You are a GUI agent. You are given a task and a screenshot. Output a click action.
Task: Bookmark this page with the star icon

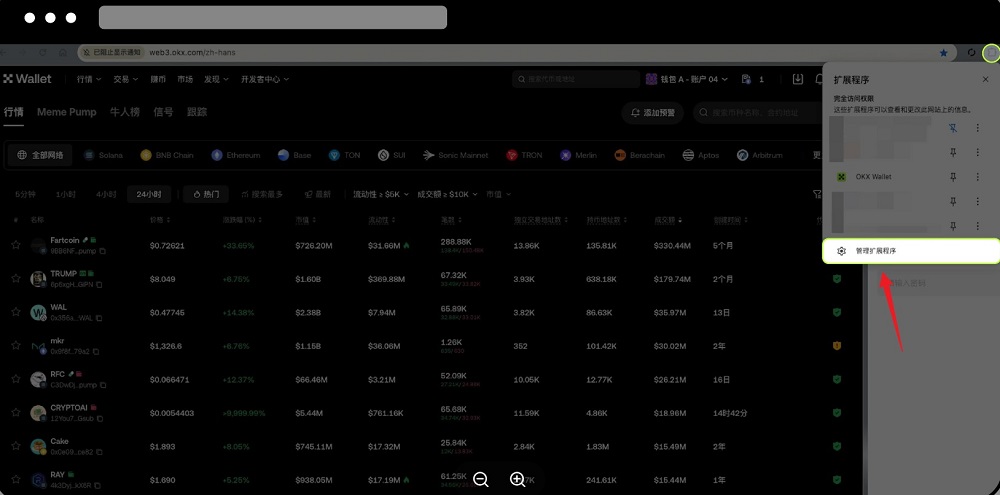tap(943, 52)
